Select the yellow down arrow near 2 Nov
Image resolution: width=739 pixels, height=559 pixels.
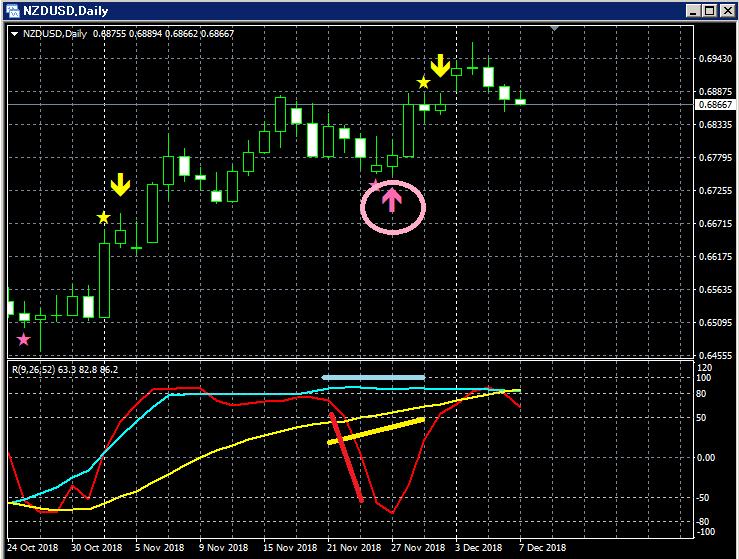(120, 184)
